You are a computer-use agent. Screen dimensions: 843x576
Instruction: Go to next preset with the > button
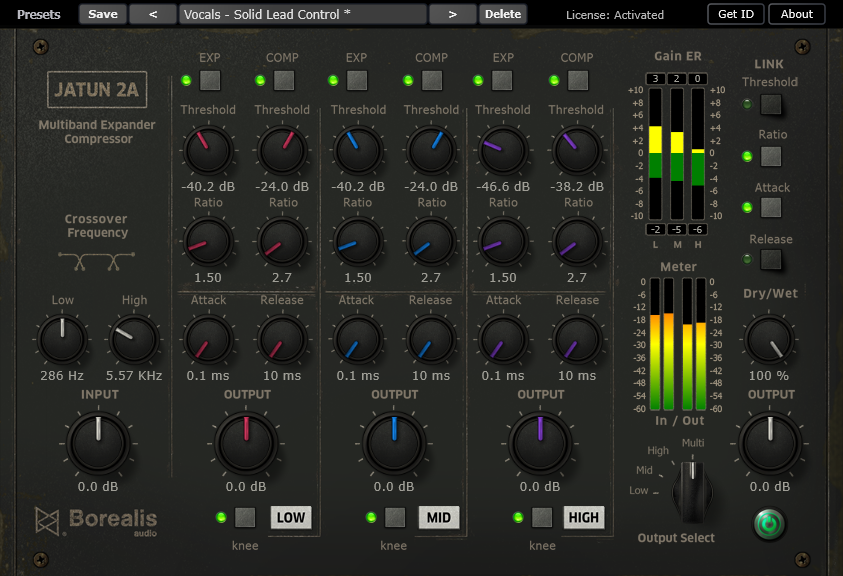(452, 14)
